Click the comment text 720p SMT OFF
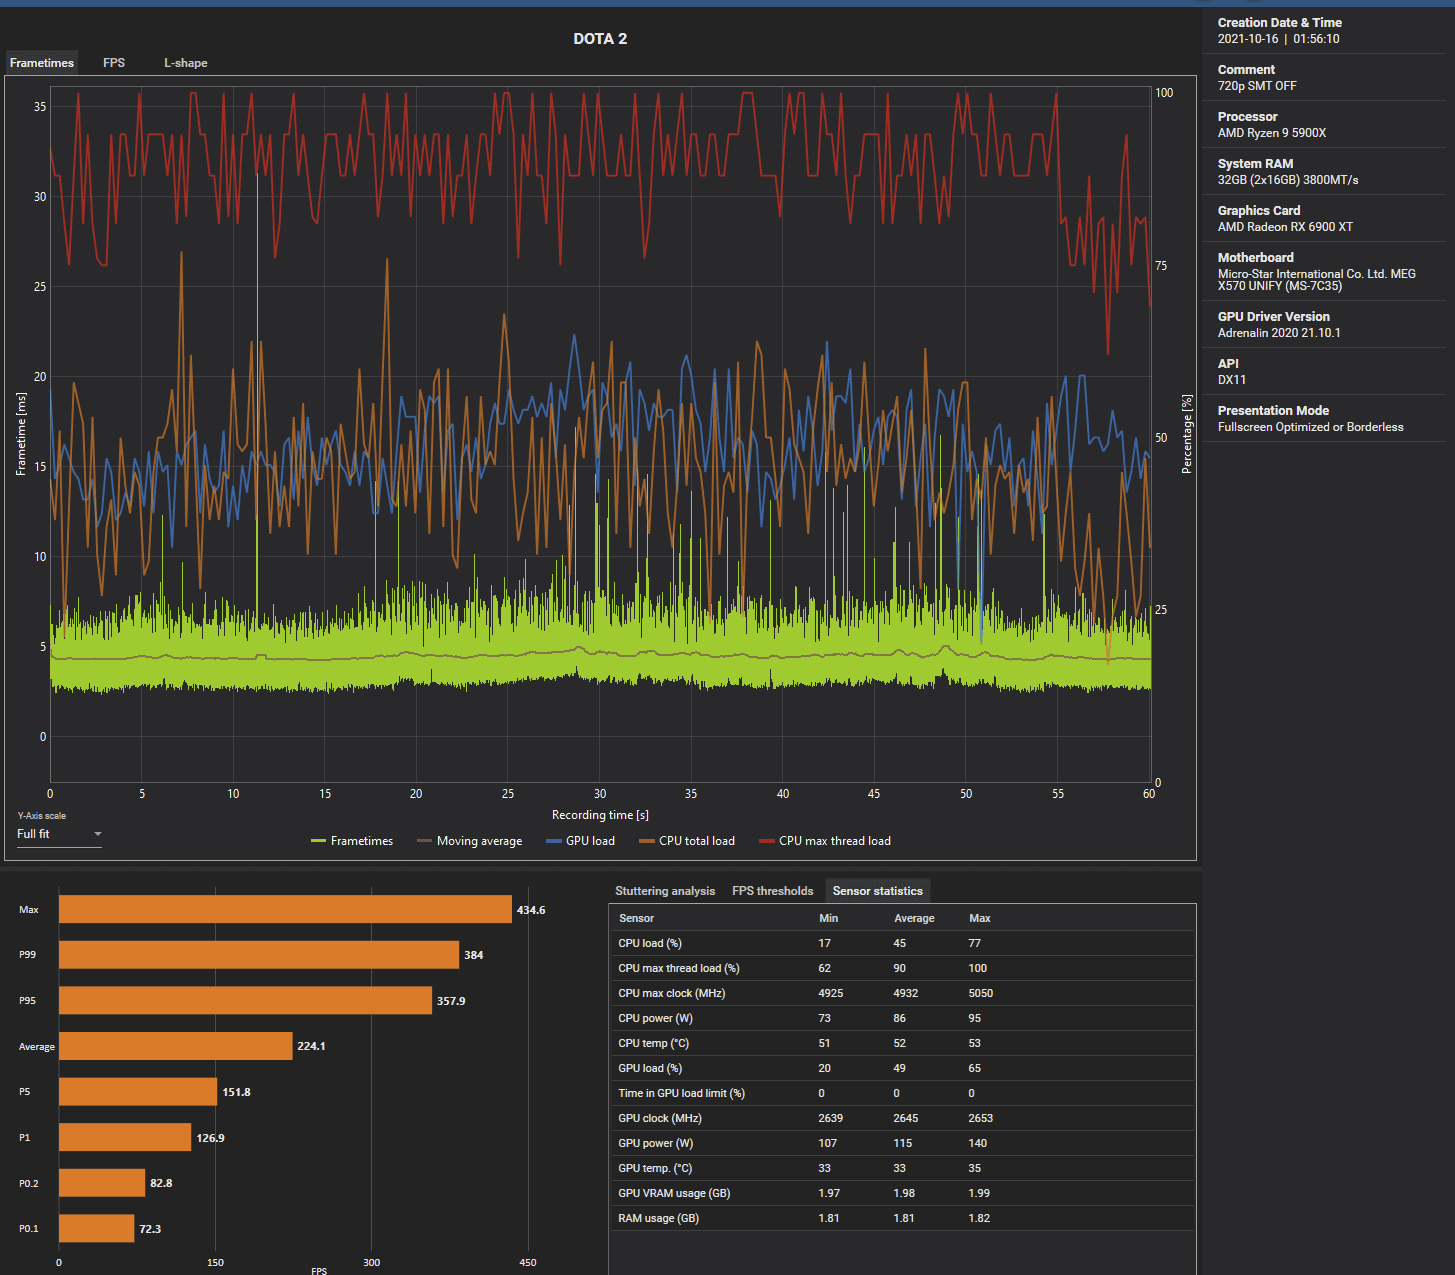 click(x=1257, y=86)
